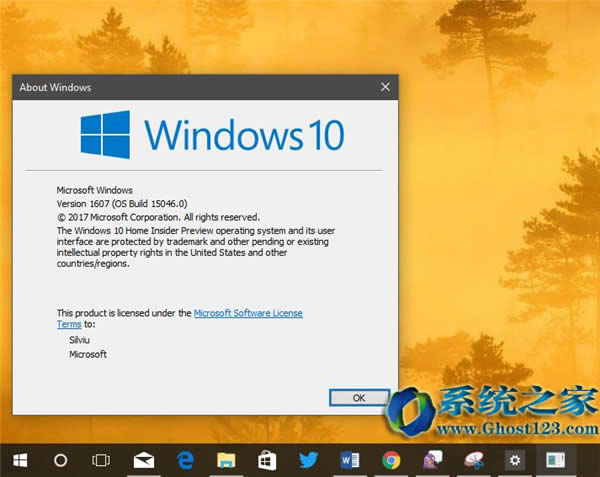Click the Cortana circle icon
The width and height of the screenshot is (600, 477).
[x=60, y=460]
